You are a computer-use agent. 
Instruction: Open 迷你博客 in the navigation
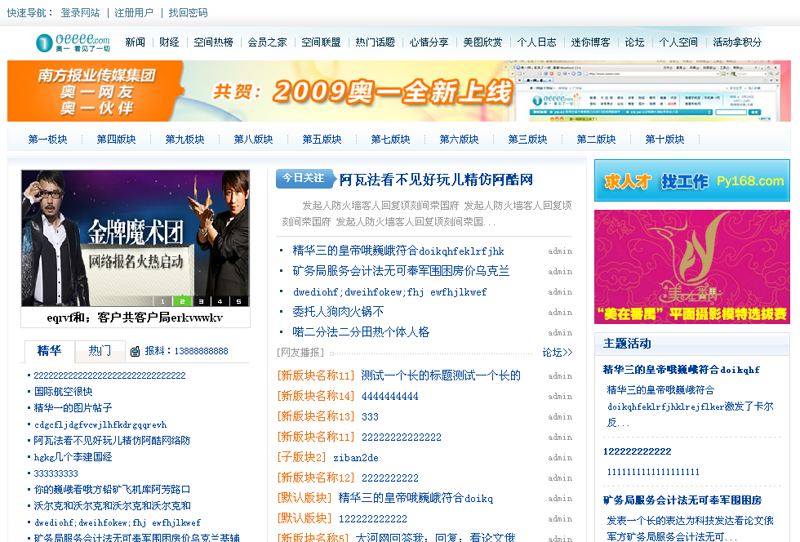(x=590, y=42)
